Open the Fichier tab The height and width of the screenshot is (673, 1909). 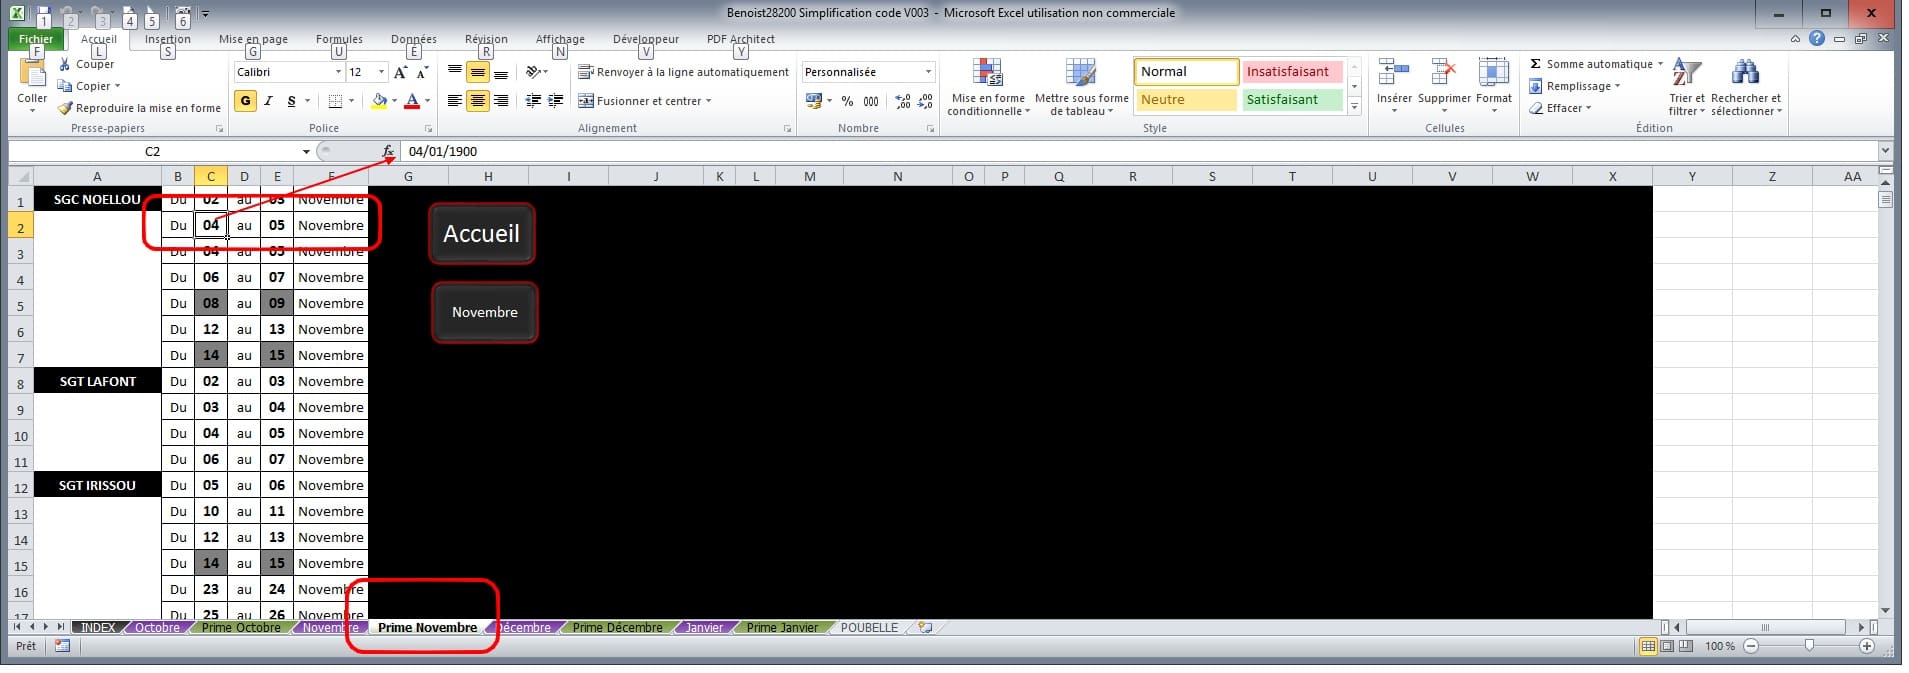coord(36,39)
